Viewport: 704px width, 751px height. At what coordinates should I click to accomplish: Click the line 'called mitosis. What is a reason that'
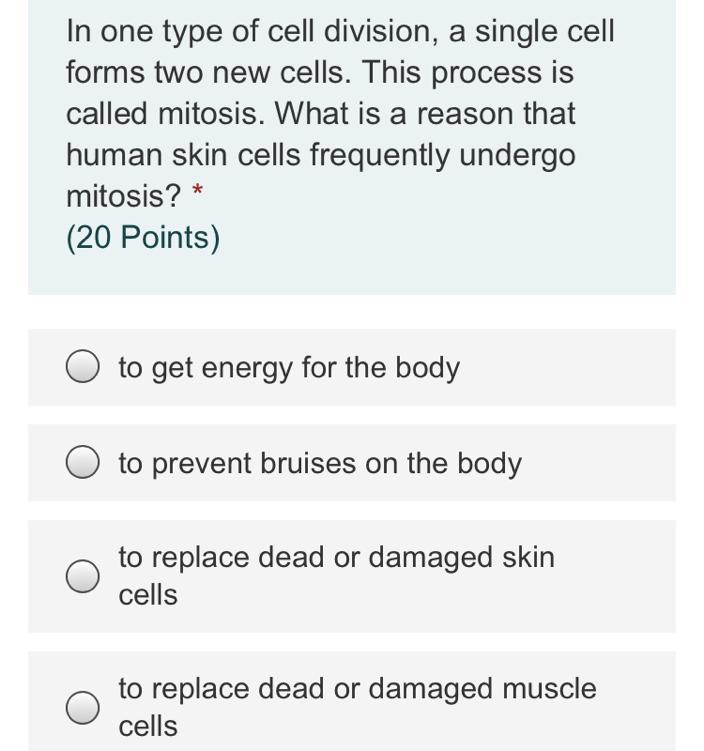[320, 114]
